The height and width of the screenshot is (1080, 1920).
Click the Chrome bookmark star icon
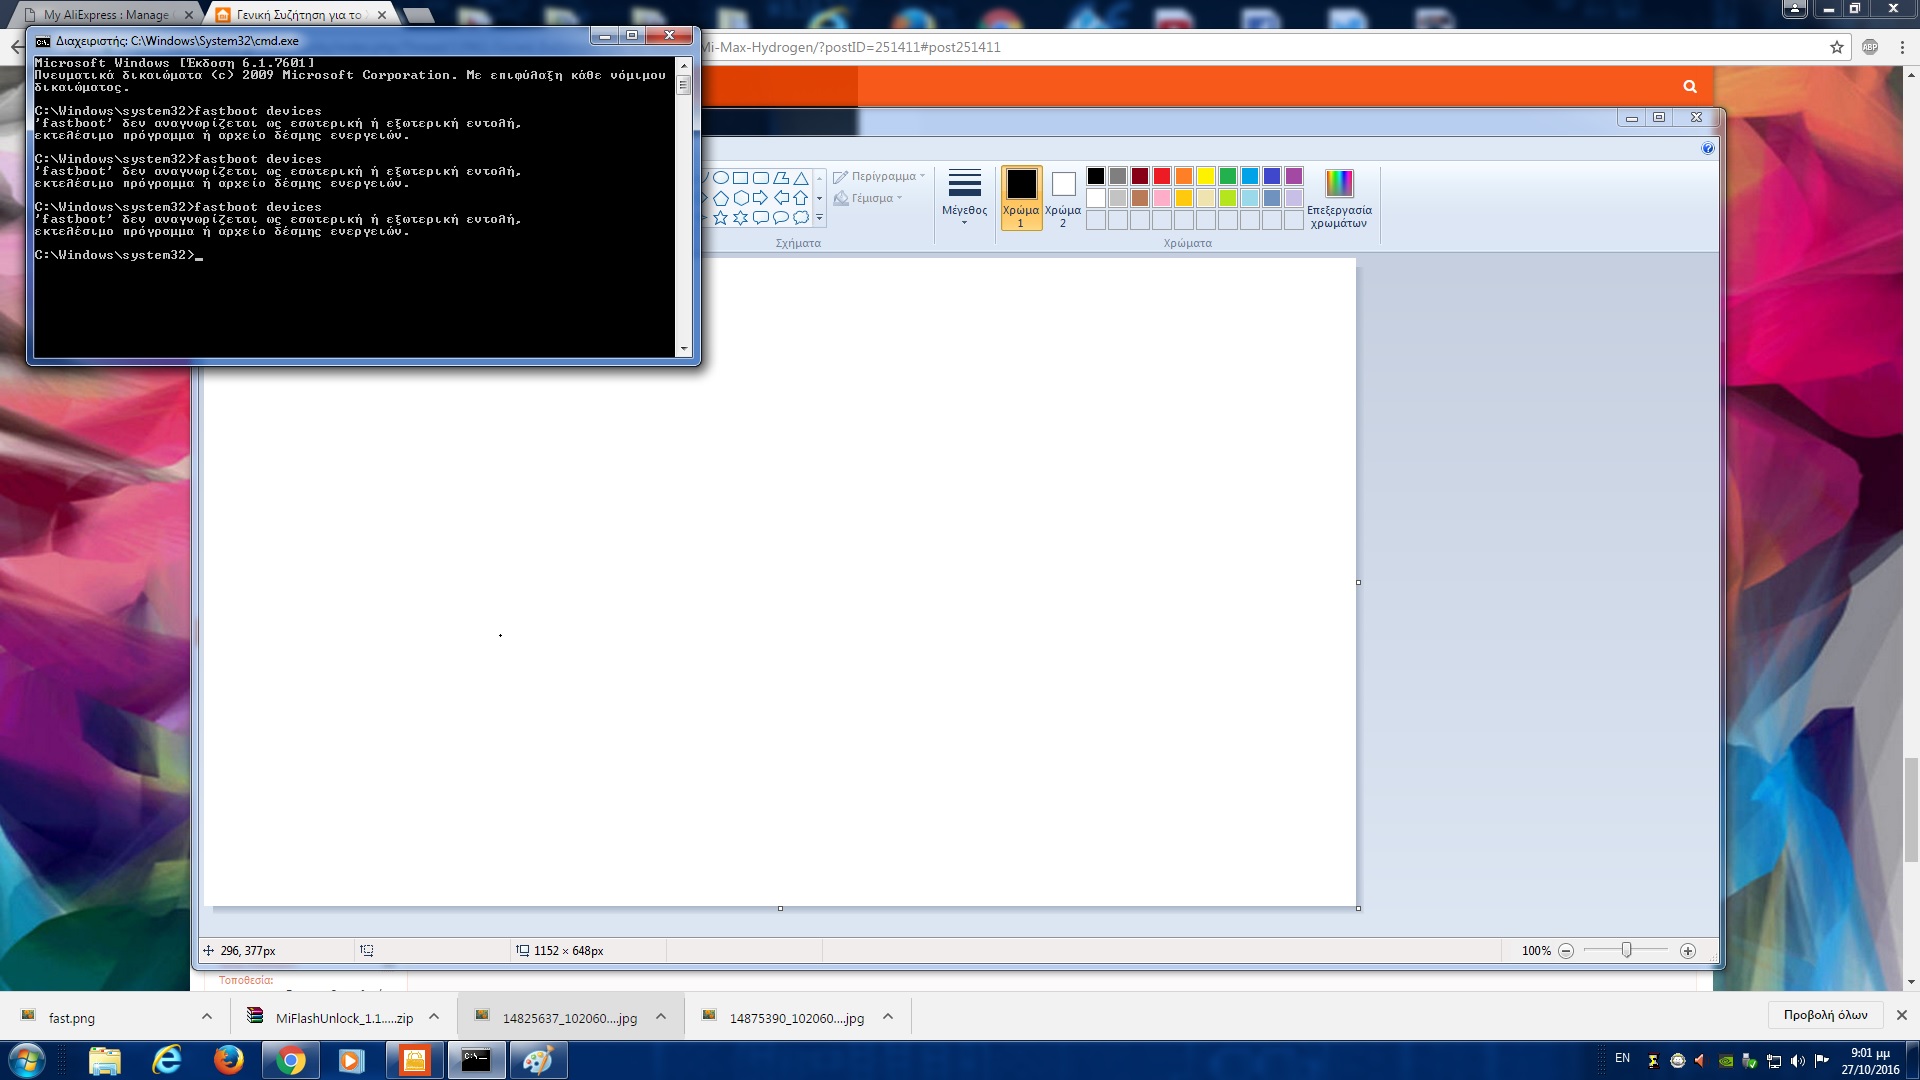[1836, 47]
